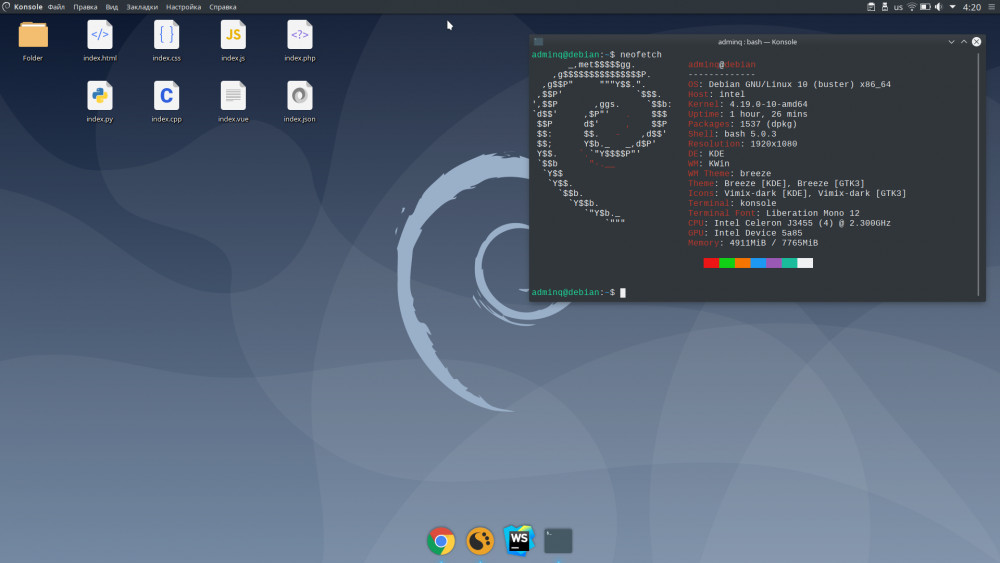The image size is (1000, 563).
Task: Click the red neofetch color block
Action: [x=711, y=263]
